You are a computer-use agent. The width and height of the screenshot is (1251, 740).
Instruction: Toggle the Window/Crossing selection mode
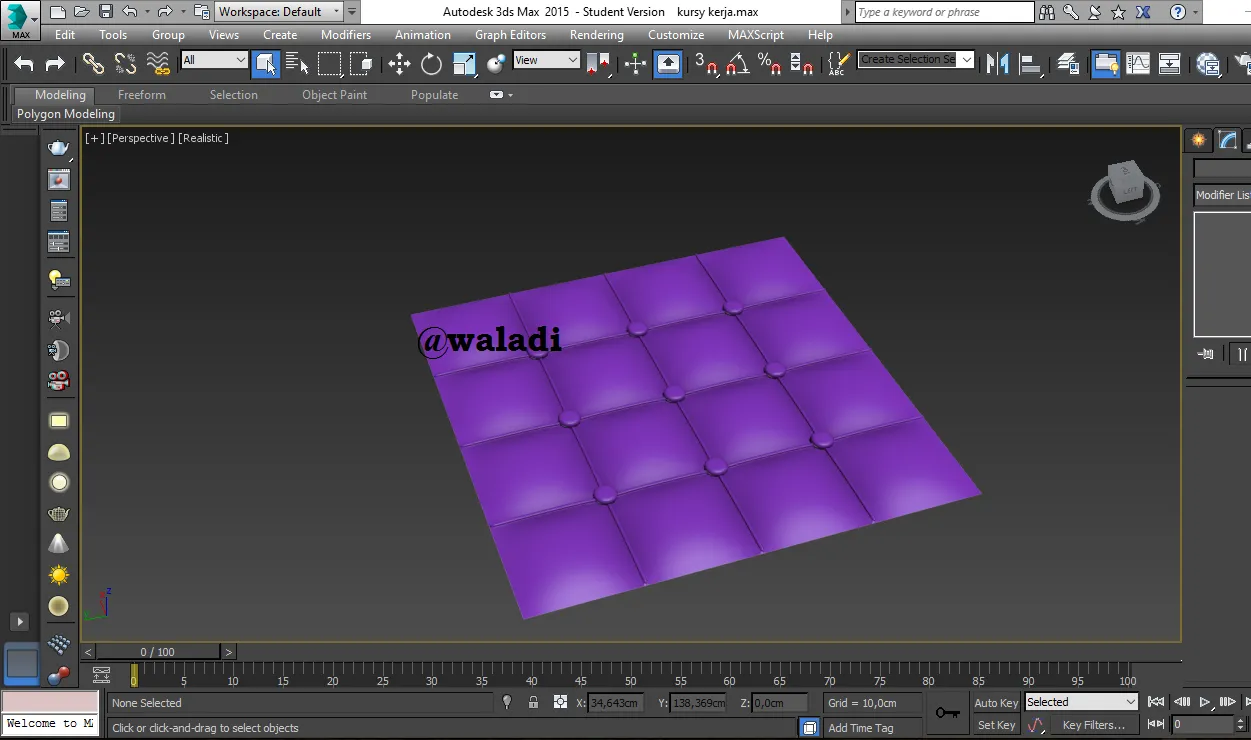pos(361,64)
